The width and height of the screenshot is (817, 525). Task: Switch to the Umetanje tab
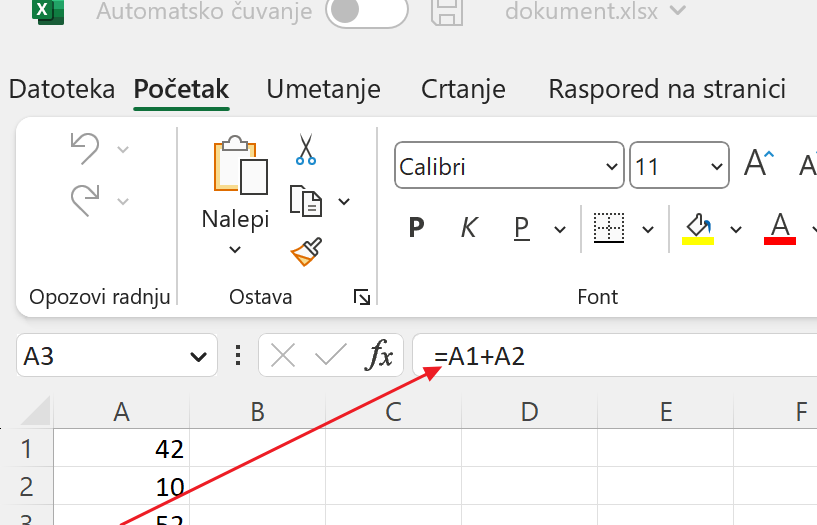tap(324, 89)
